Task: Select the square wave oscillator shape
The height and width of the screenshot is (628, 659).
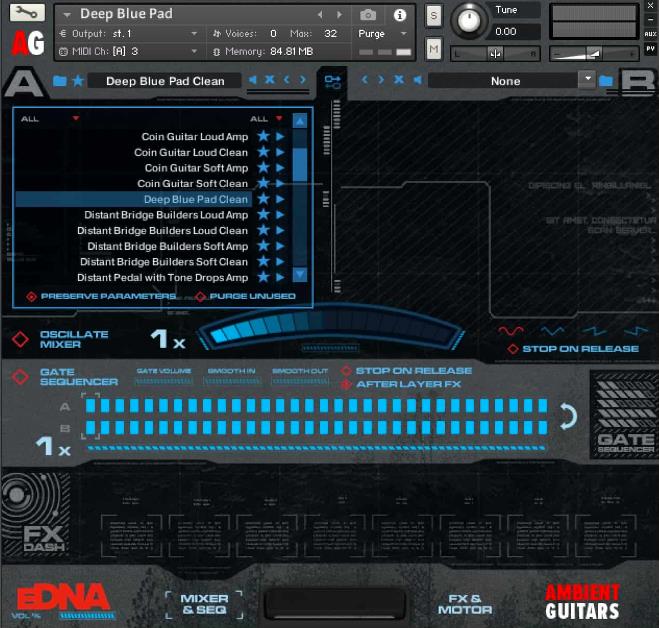Action: coord(635,331)
